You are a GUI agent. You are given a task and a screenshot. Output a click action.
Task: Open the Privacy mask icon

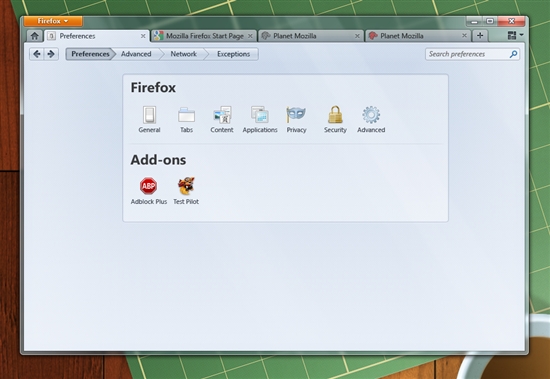coord(296,115)
